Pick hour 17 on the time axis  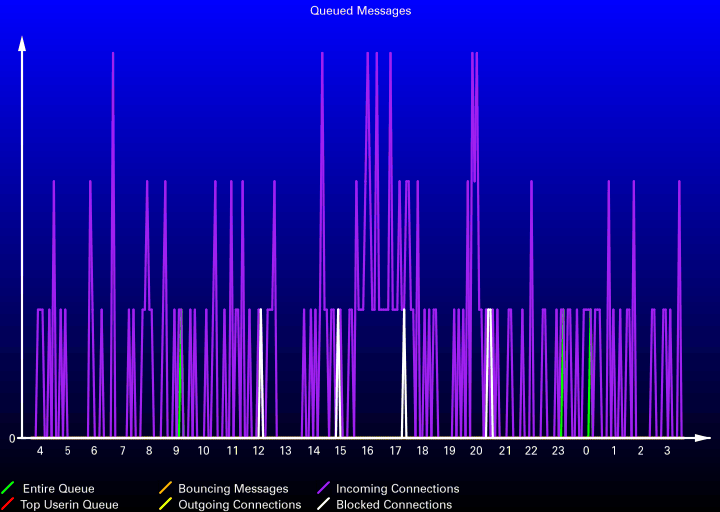(395, 451)
